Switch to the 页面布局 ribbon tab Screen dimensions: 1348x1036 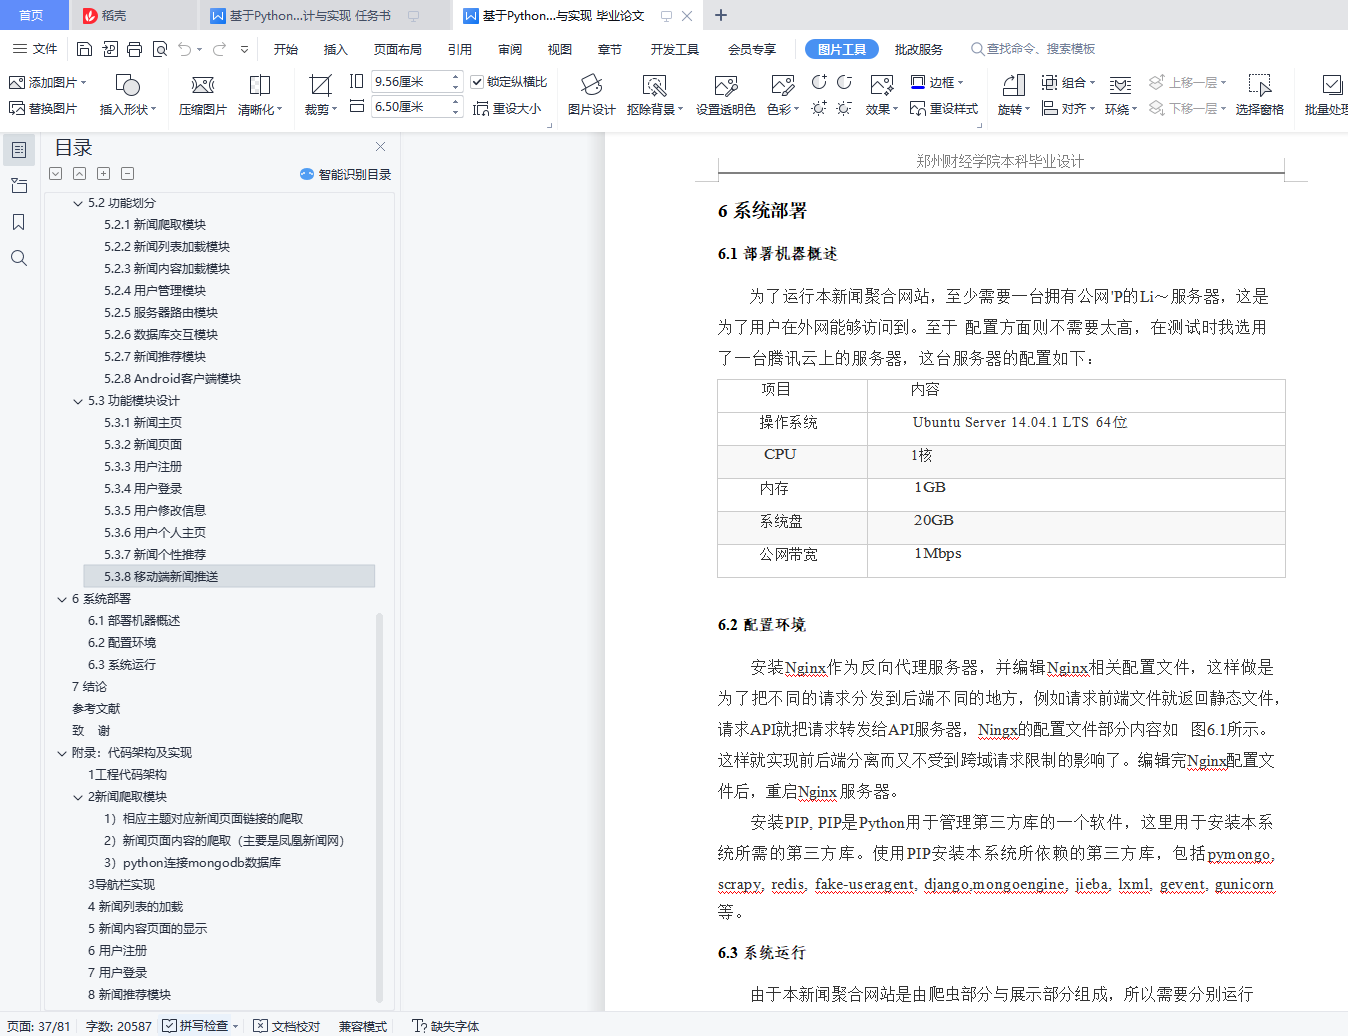tap(398, 49)
